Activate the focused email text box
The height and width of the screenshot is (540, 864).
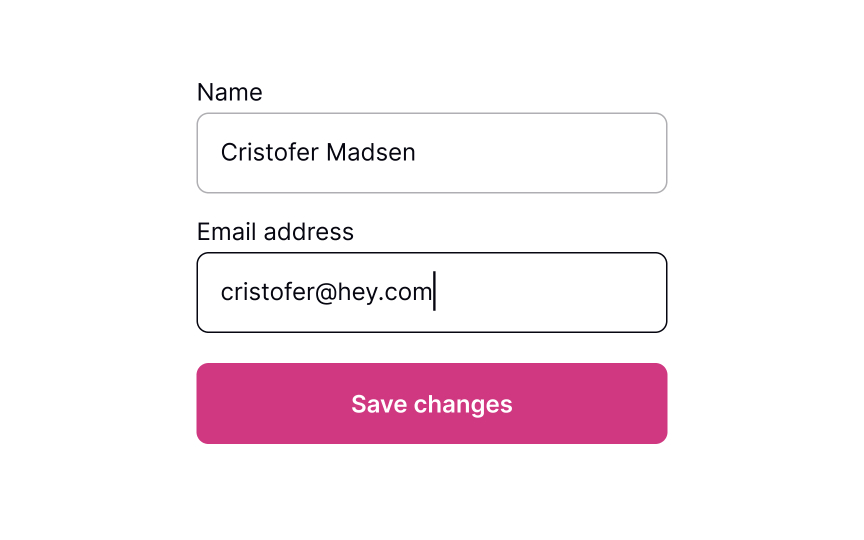pyautogui.click(x=432, y=292)
